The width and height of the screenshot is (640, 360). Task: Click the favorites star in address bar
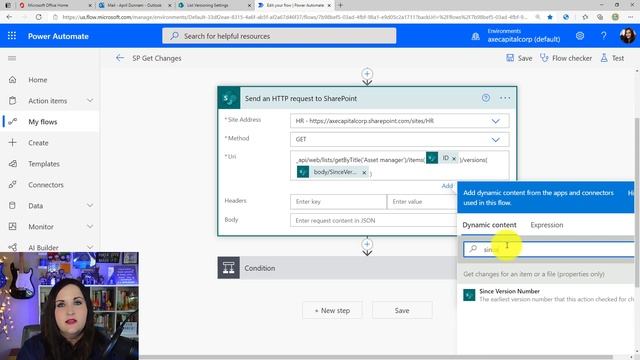click(x=550, y=17)
